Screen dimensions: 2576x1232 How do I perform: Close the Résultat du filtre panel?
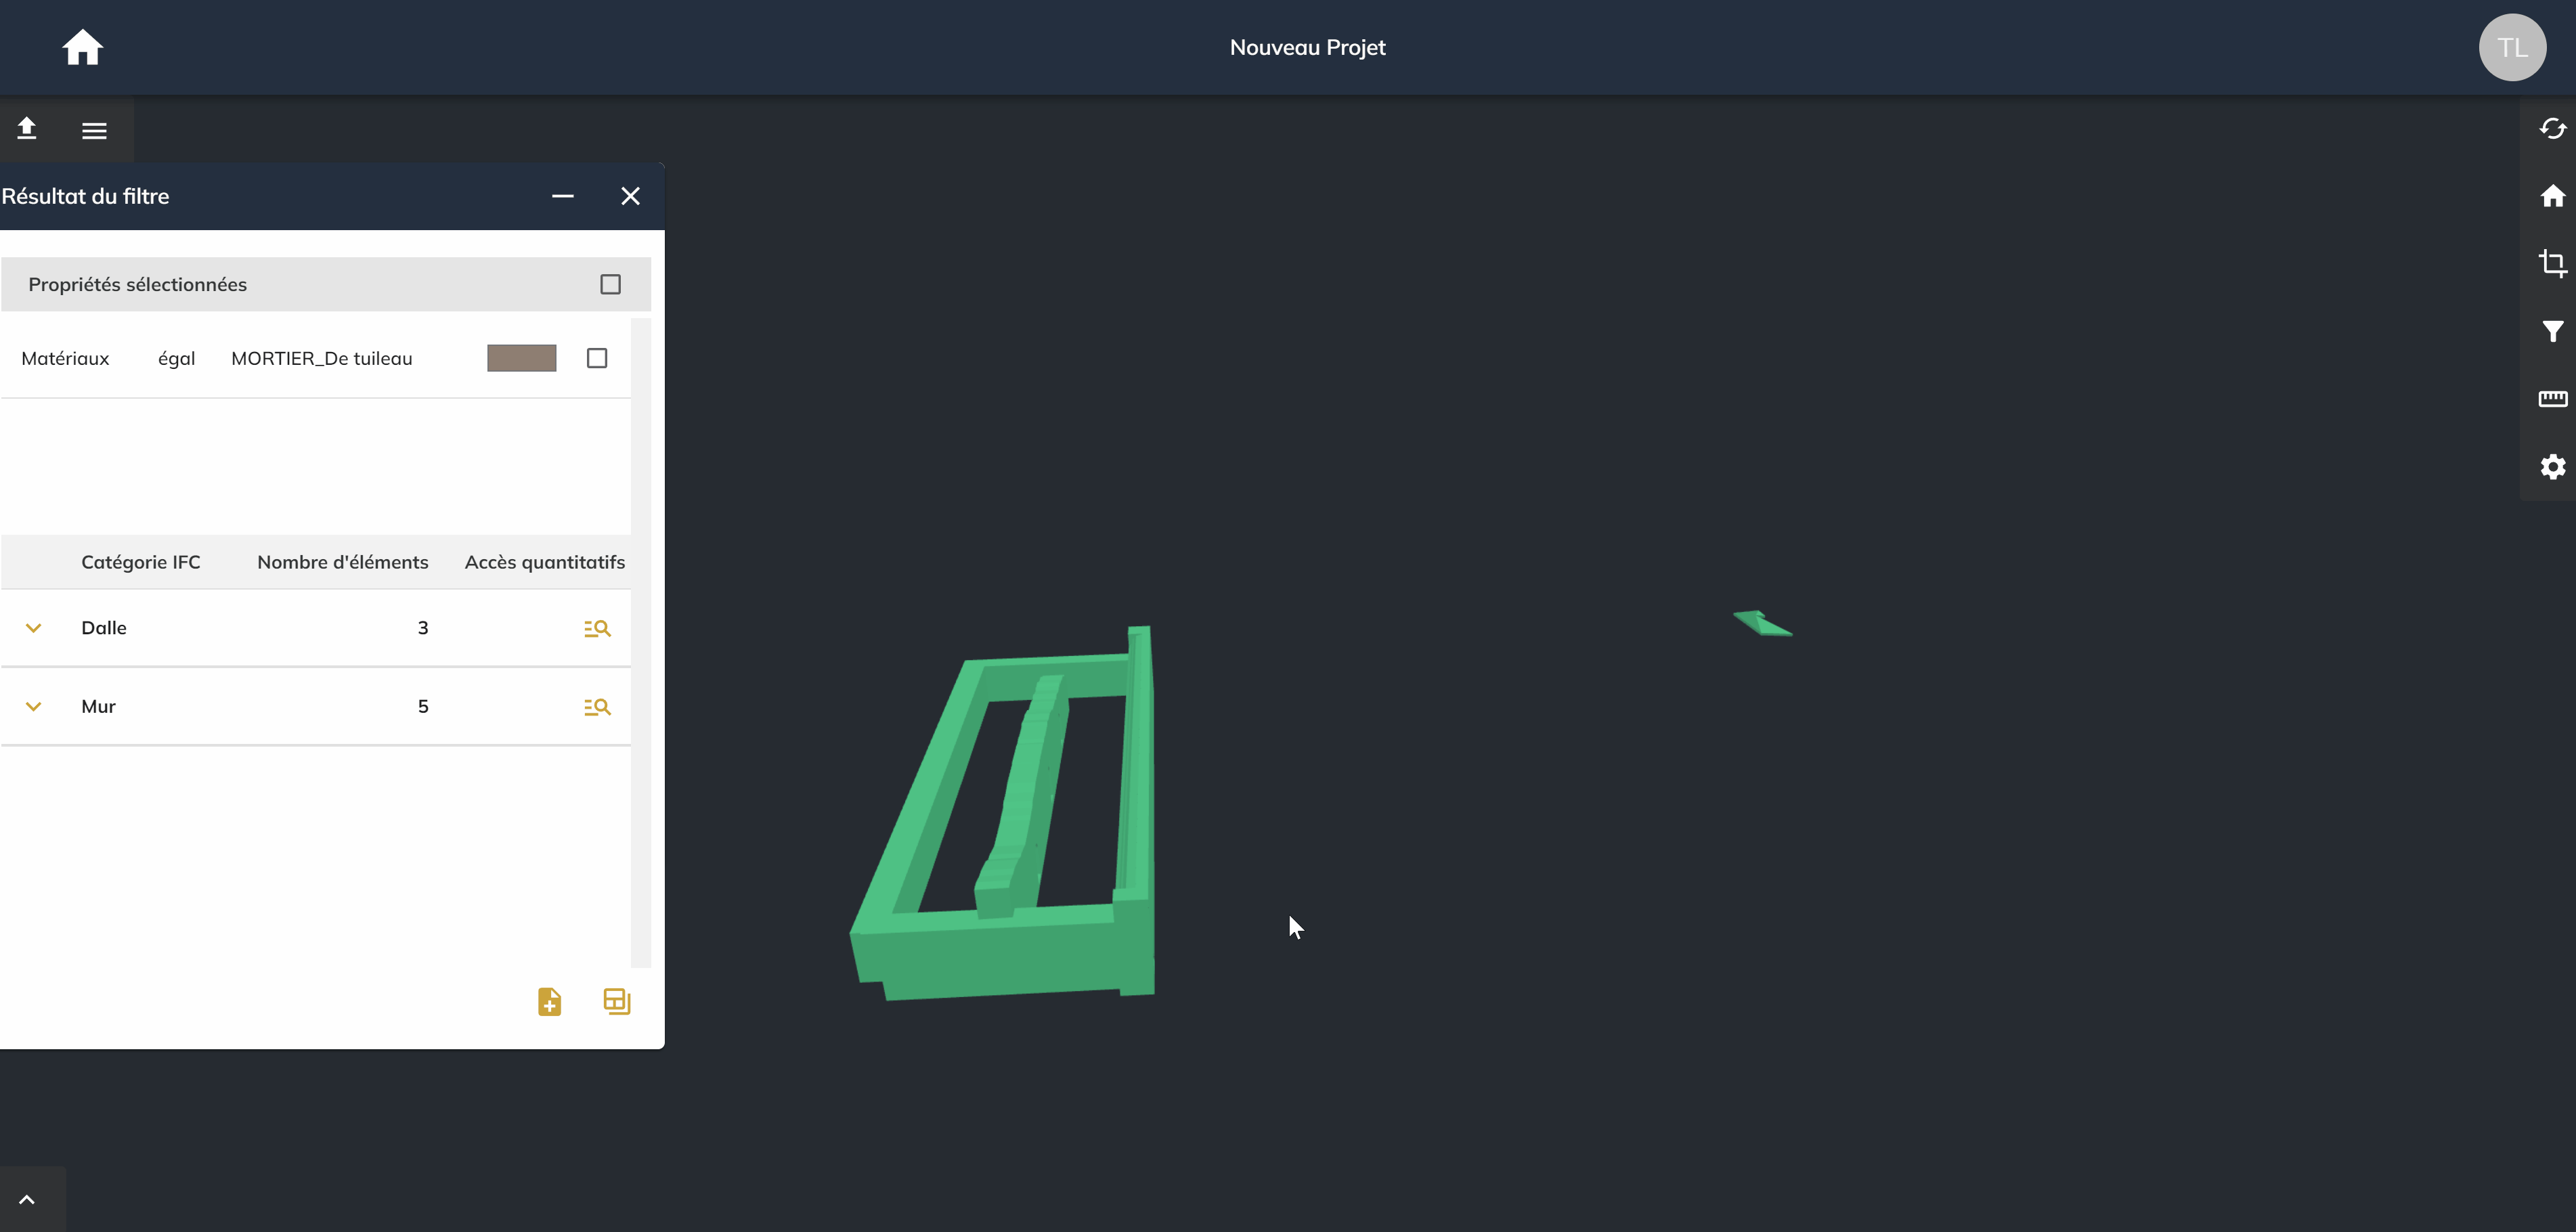[x=630, y=196]
